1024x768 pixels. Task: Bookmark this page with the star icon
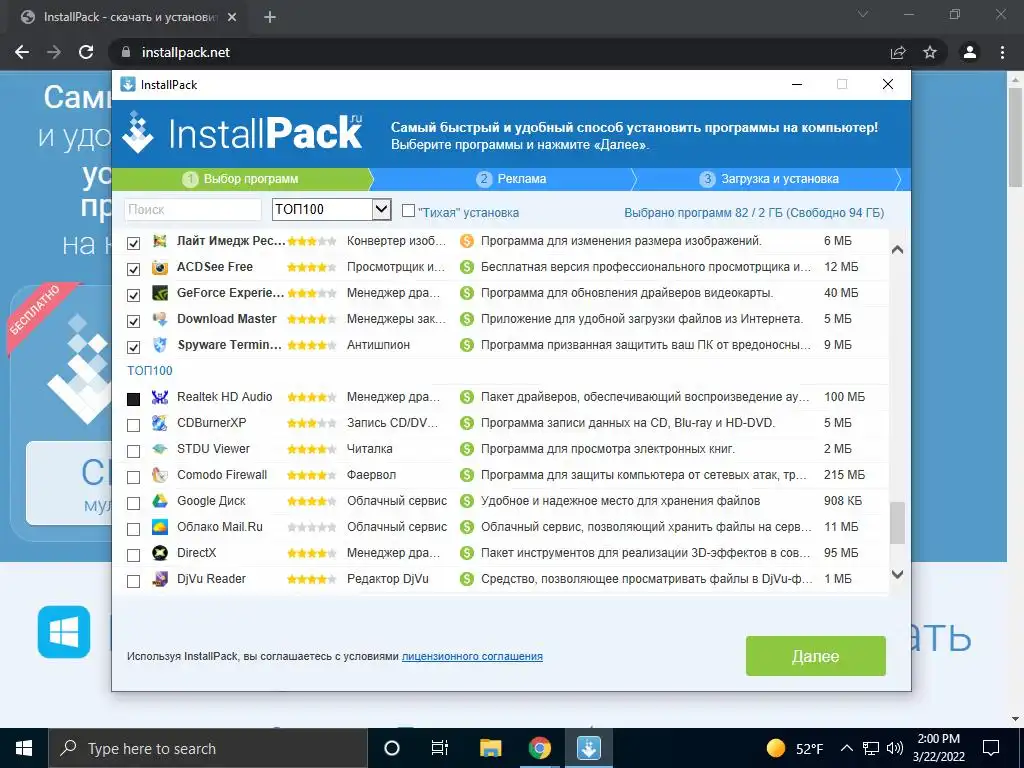930,52
